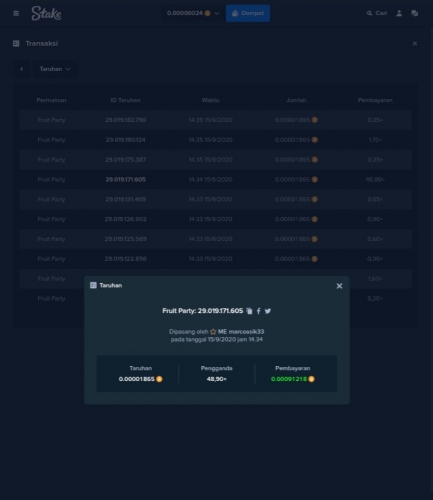The height and width of the screenshot is (500, 433).
Task: Click the back arrow beside Taruhan
Action: pyautogui.click(x=22, y=69)
